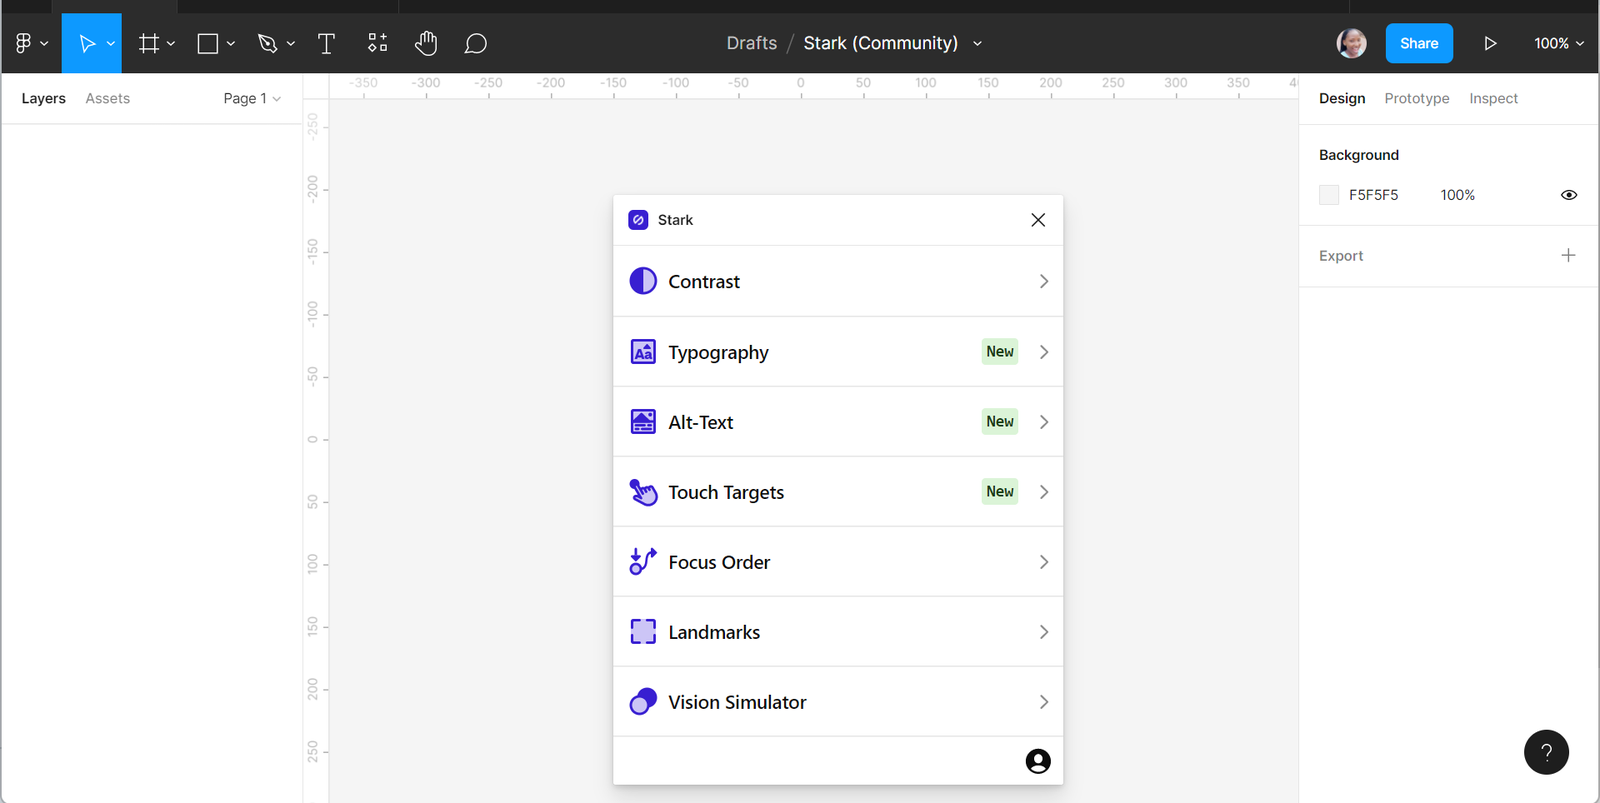Open the Vision Simulator tool row
The height and width of the screenshot is (803, 1600).
tap(838, 702)
